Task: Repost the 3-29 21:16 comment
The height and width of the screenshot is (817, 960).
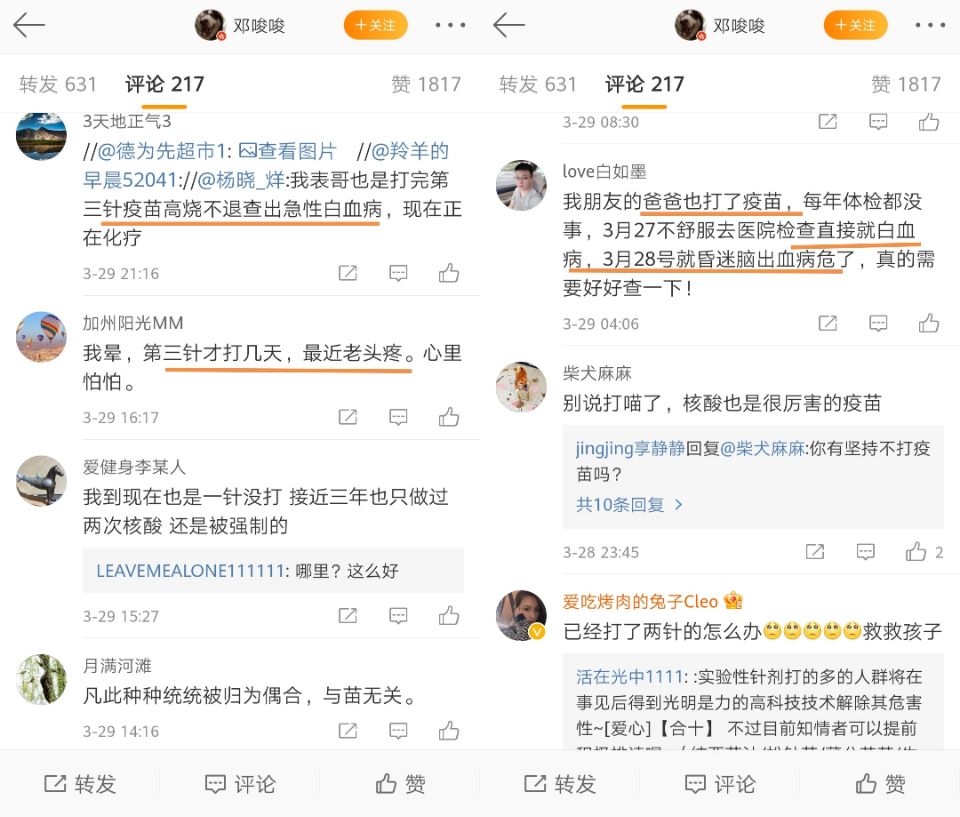Action: coord(348,273)
